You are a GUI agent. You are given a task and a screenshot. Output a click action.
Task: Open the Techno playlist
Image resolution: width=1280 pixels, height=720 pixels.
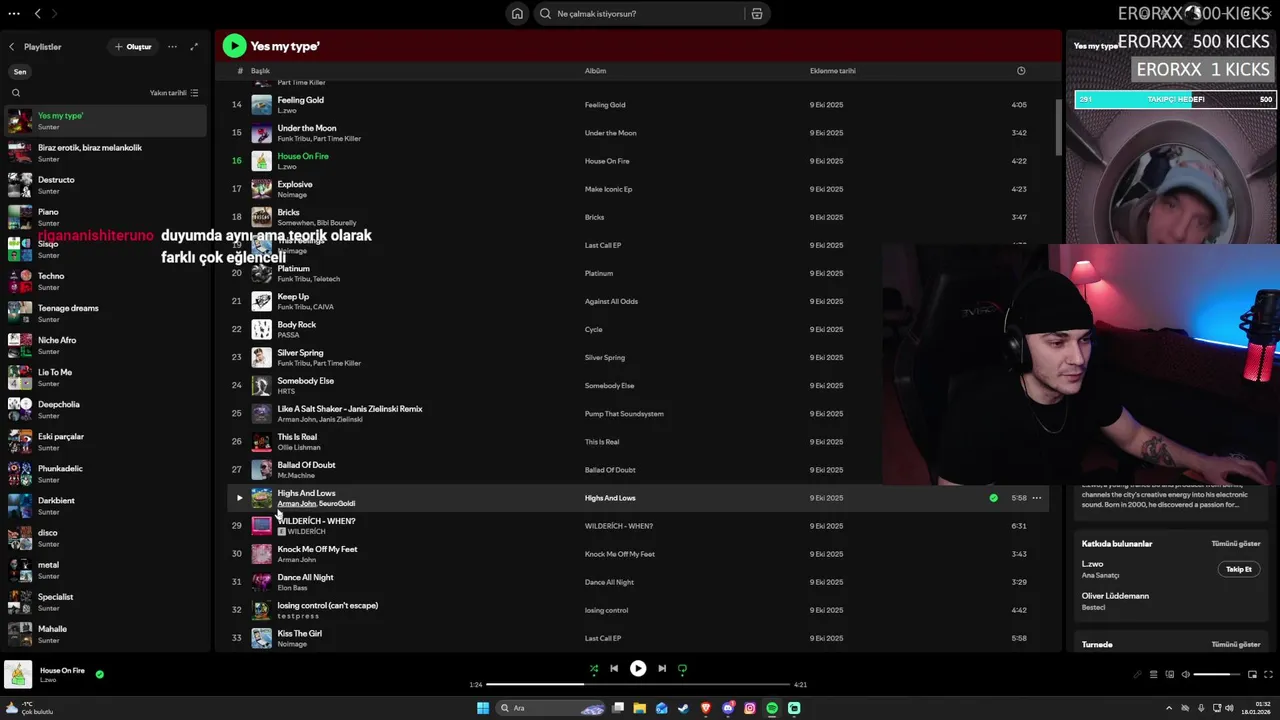point(105,280)
